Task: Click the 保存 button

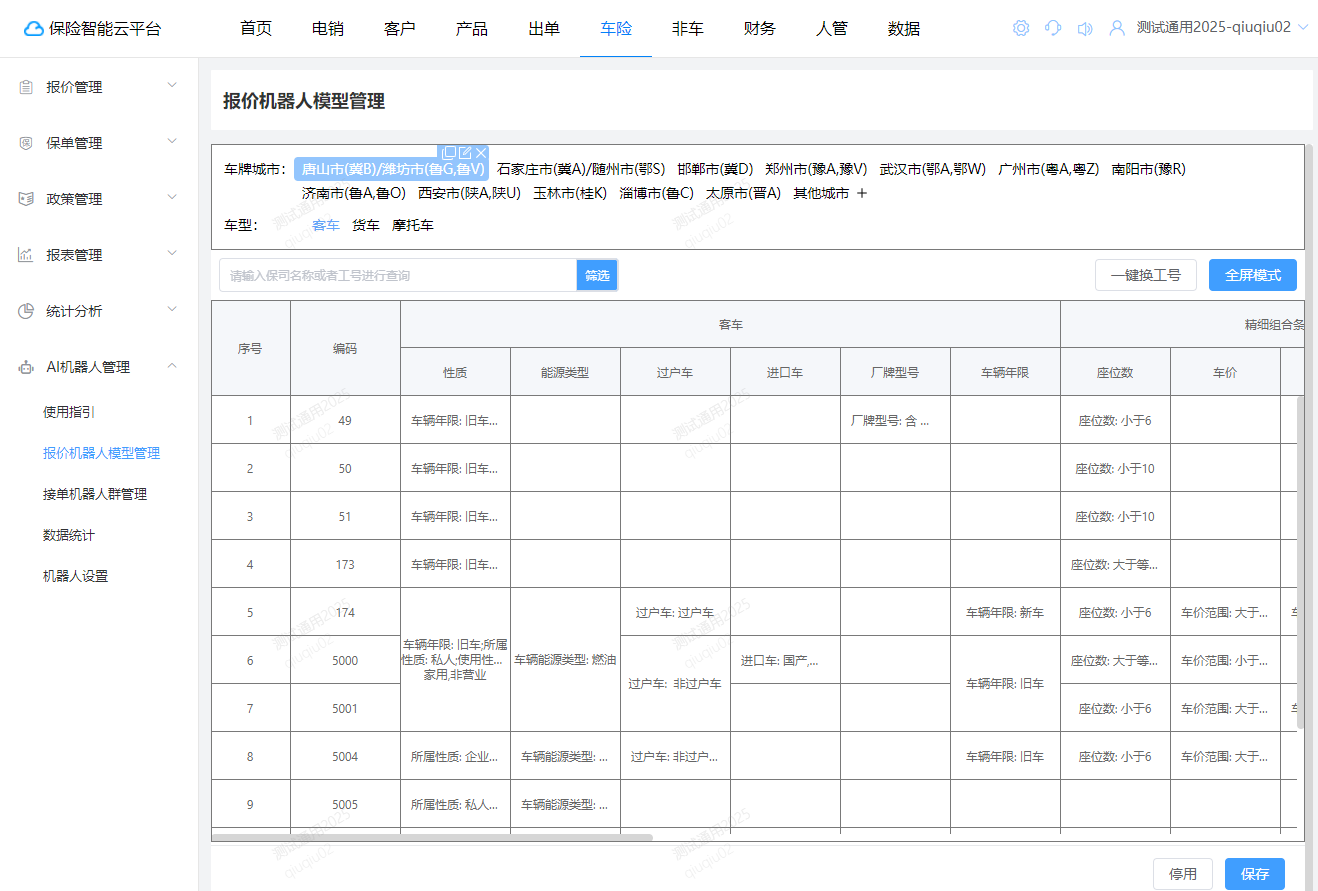Action: 1255,874
